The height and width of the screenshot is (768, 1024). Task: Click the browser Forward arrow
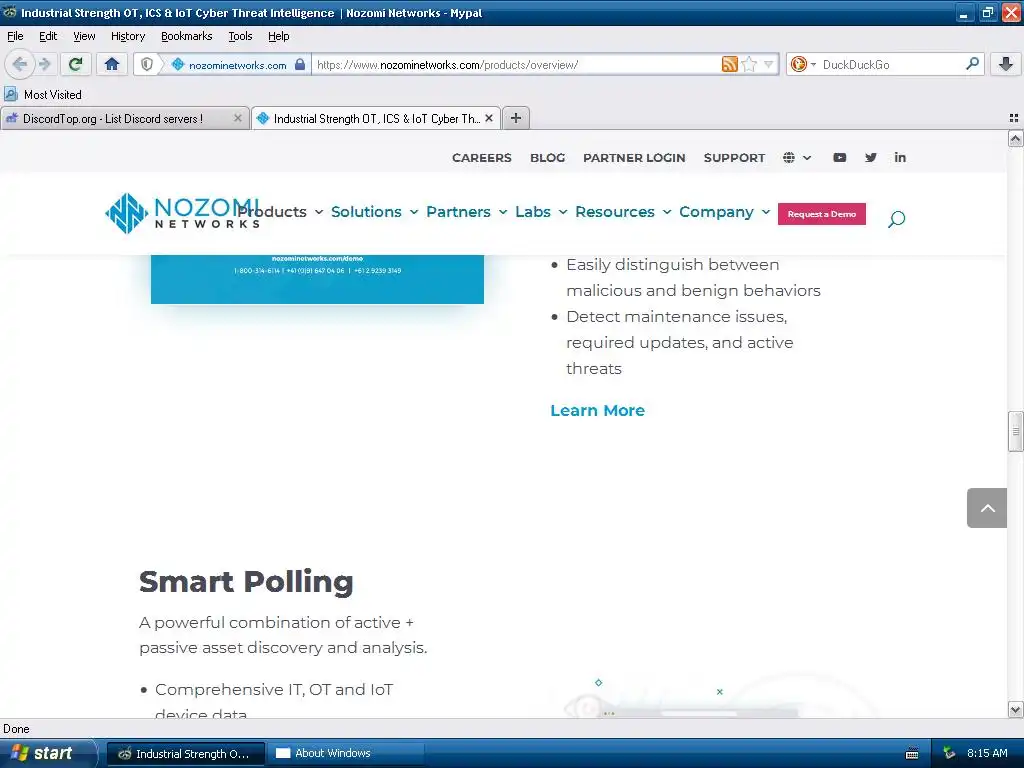[45, 64]
